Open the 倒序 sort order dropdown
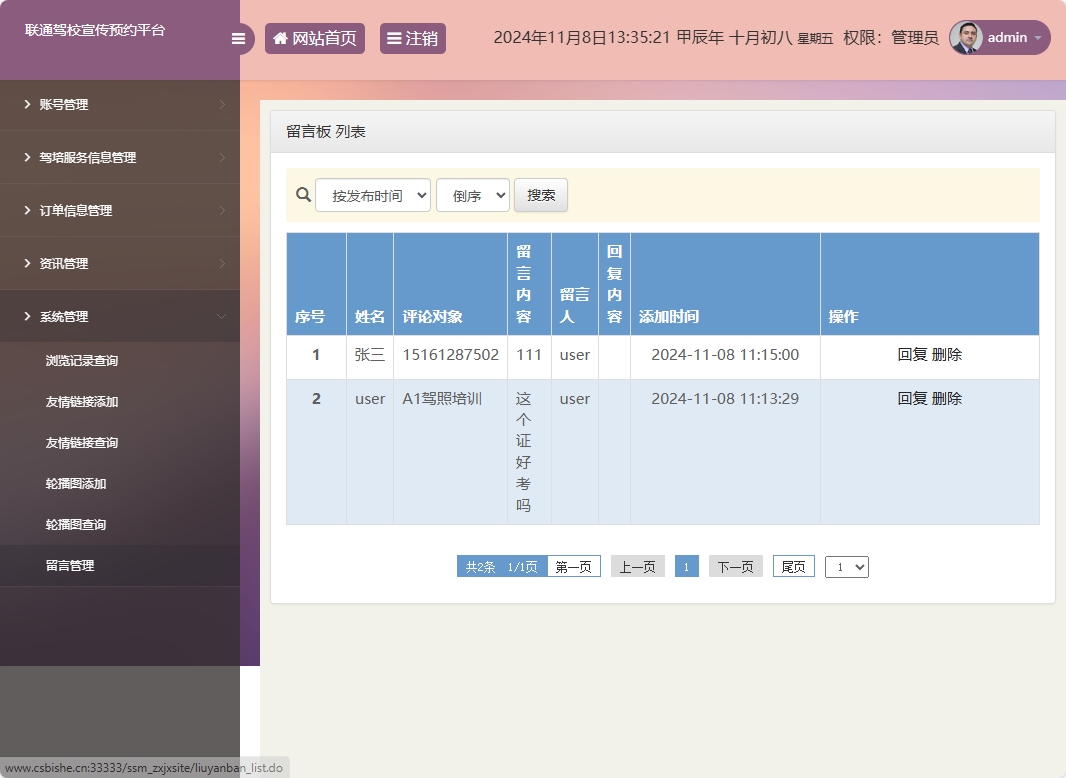This screenshot has width=1066, height=778. point(472,195)
